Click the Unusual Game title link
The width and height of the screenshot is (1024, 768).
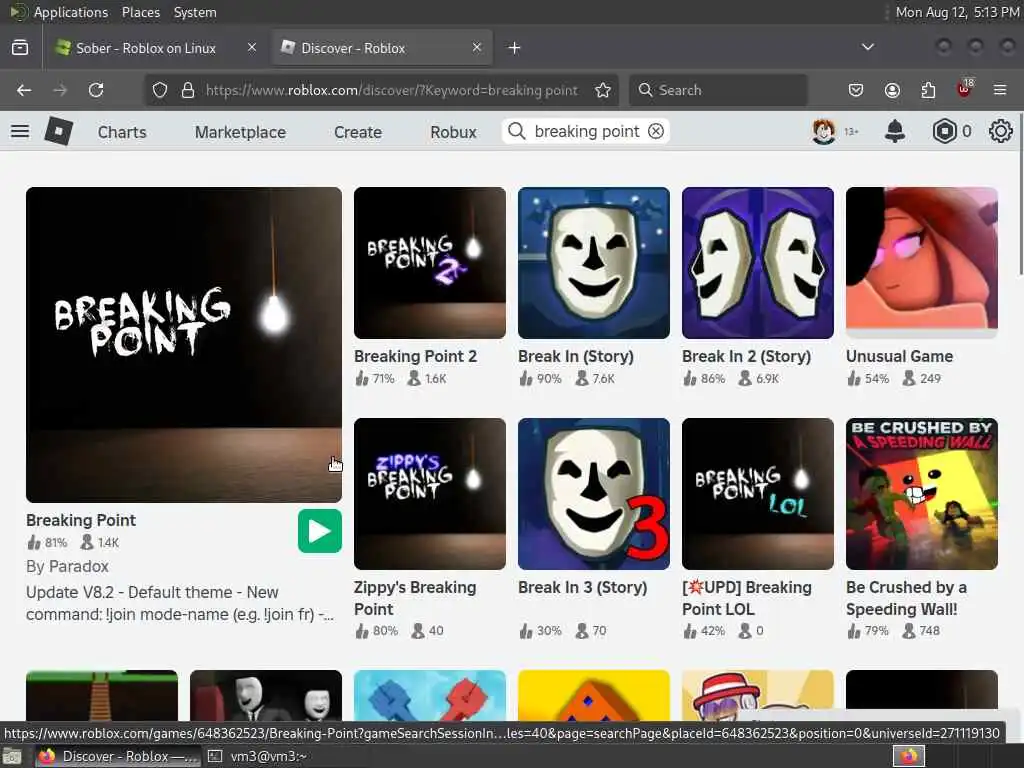[899, 356]
